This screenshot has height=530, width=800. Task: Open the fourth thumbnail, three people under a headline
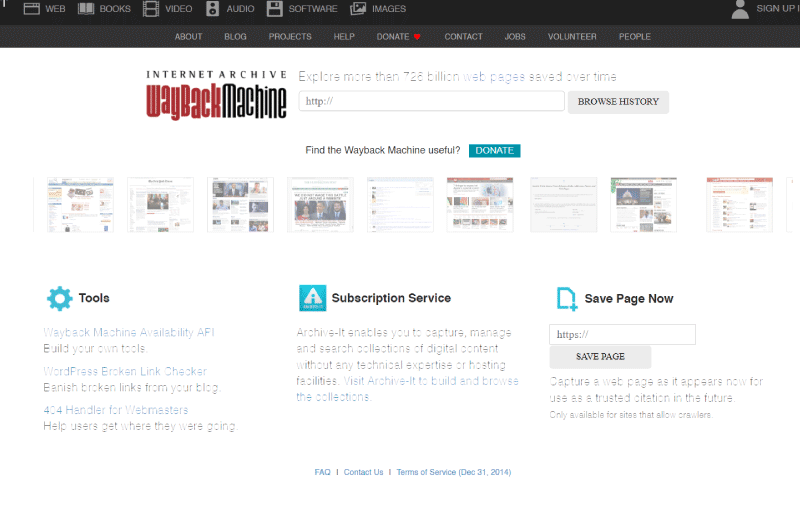320,205
